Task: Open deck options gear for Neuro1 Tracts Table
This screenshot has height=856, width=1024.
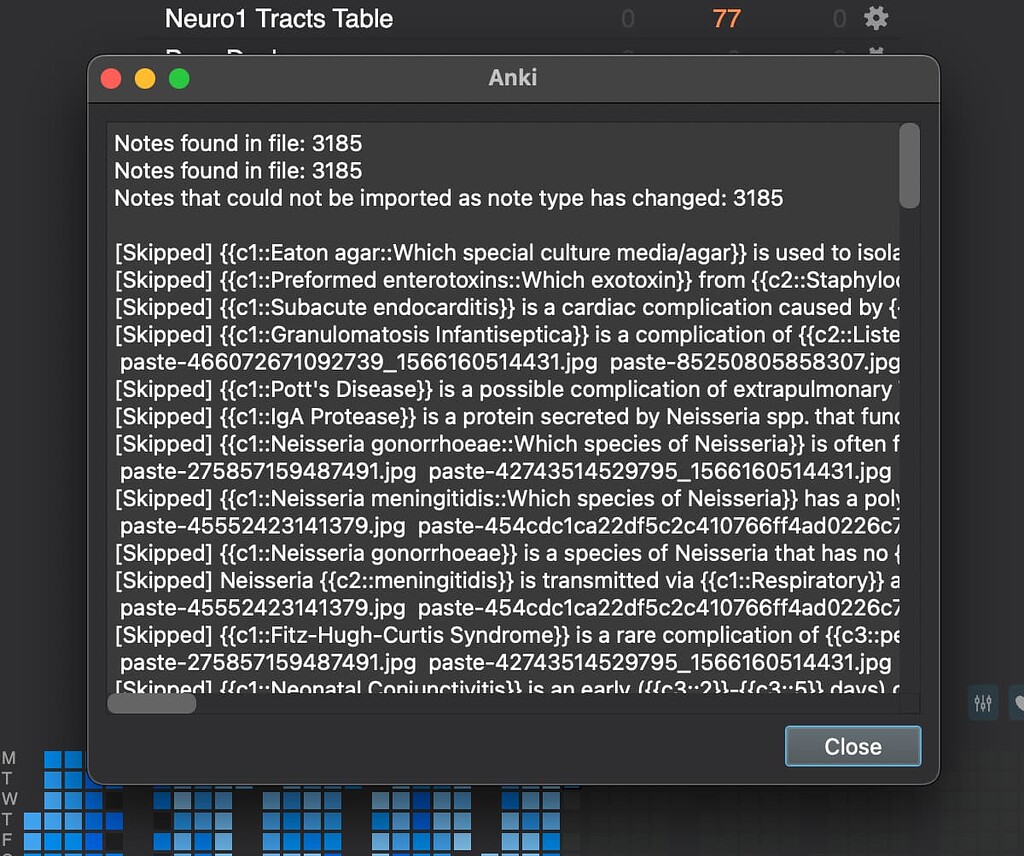Action: coord(877,18)
